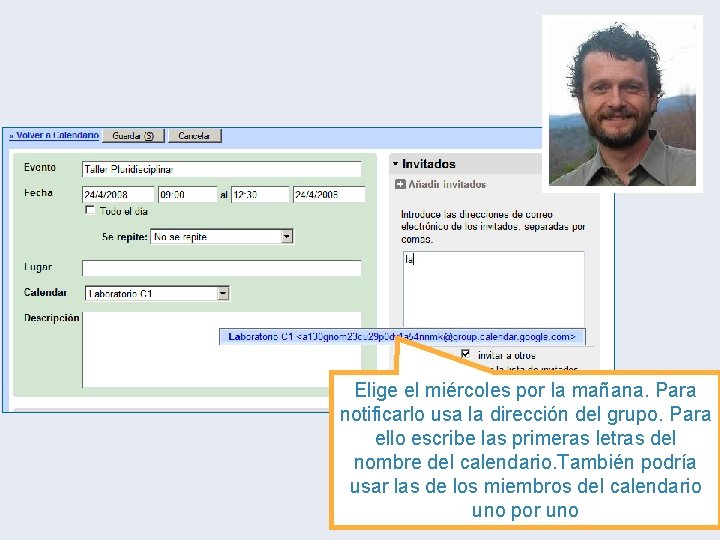Click the Cancelar button

(x=195, y=136)
